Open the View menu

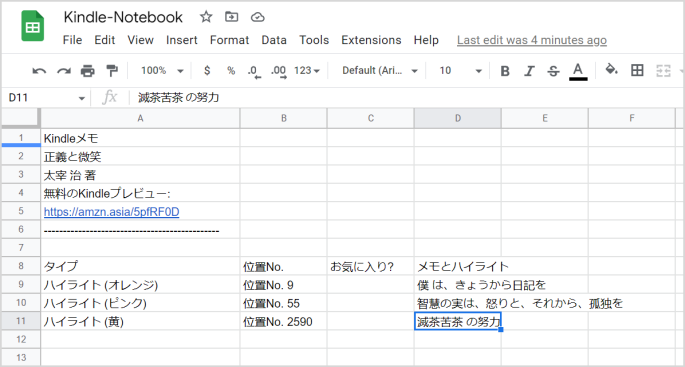(x=141, y=40)
